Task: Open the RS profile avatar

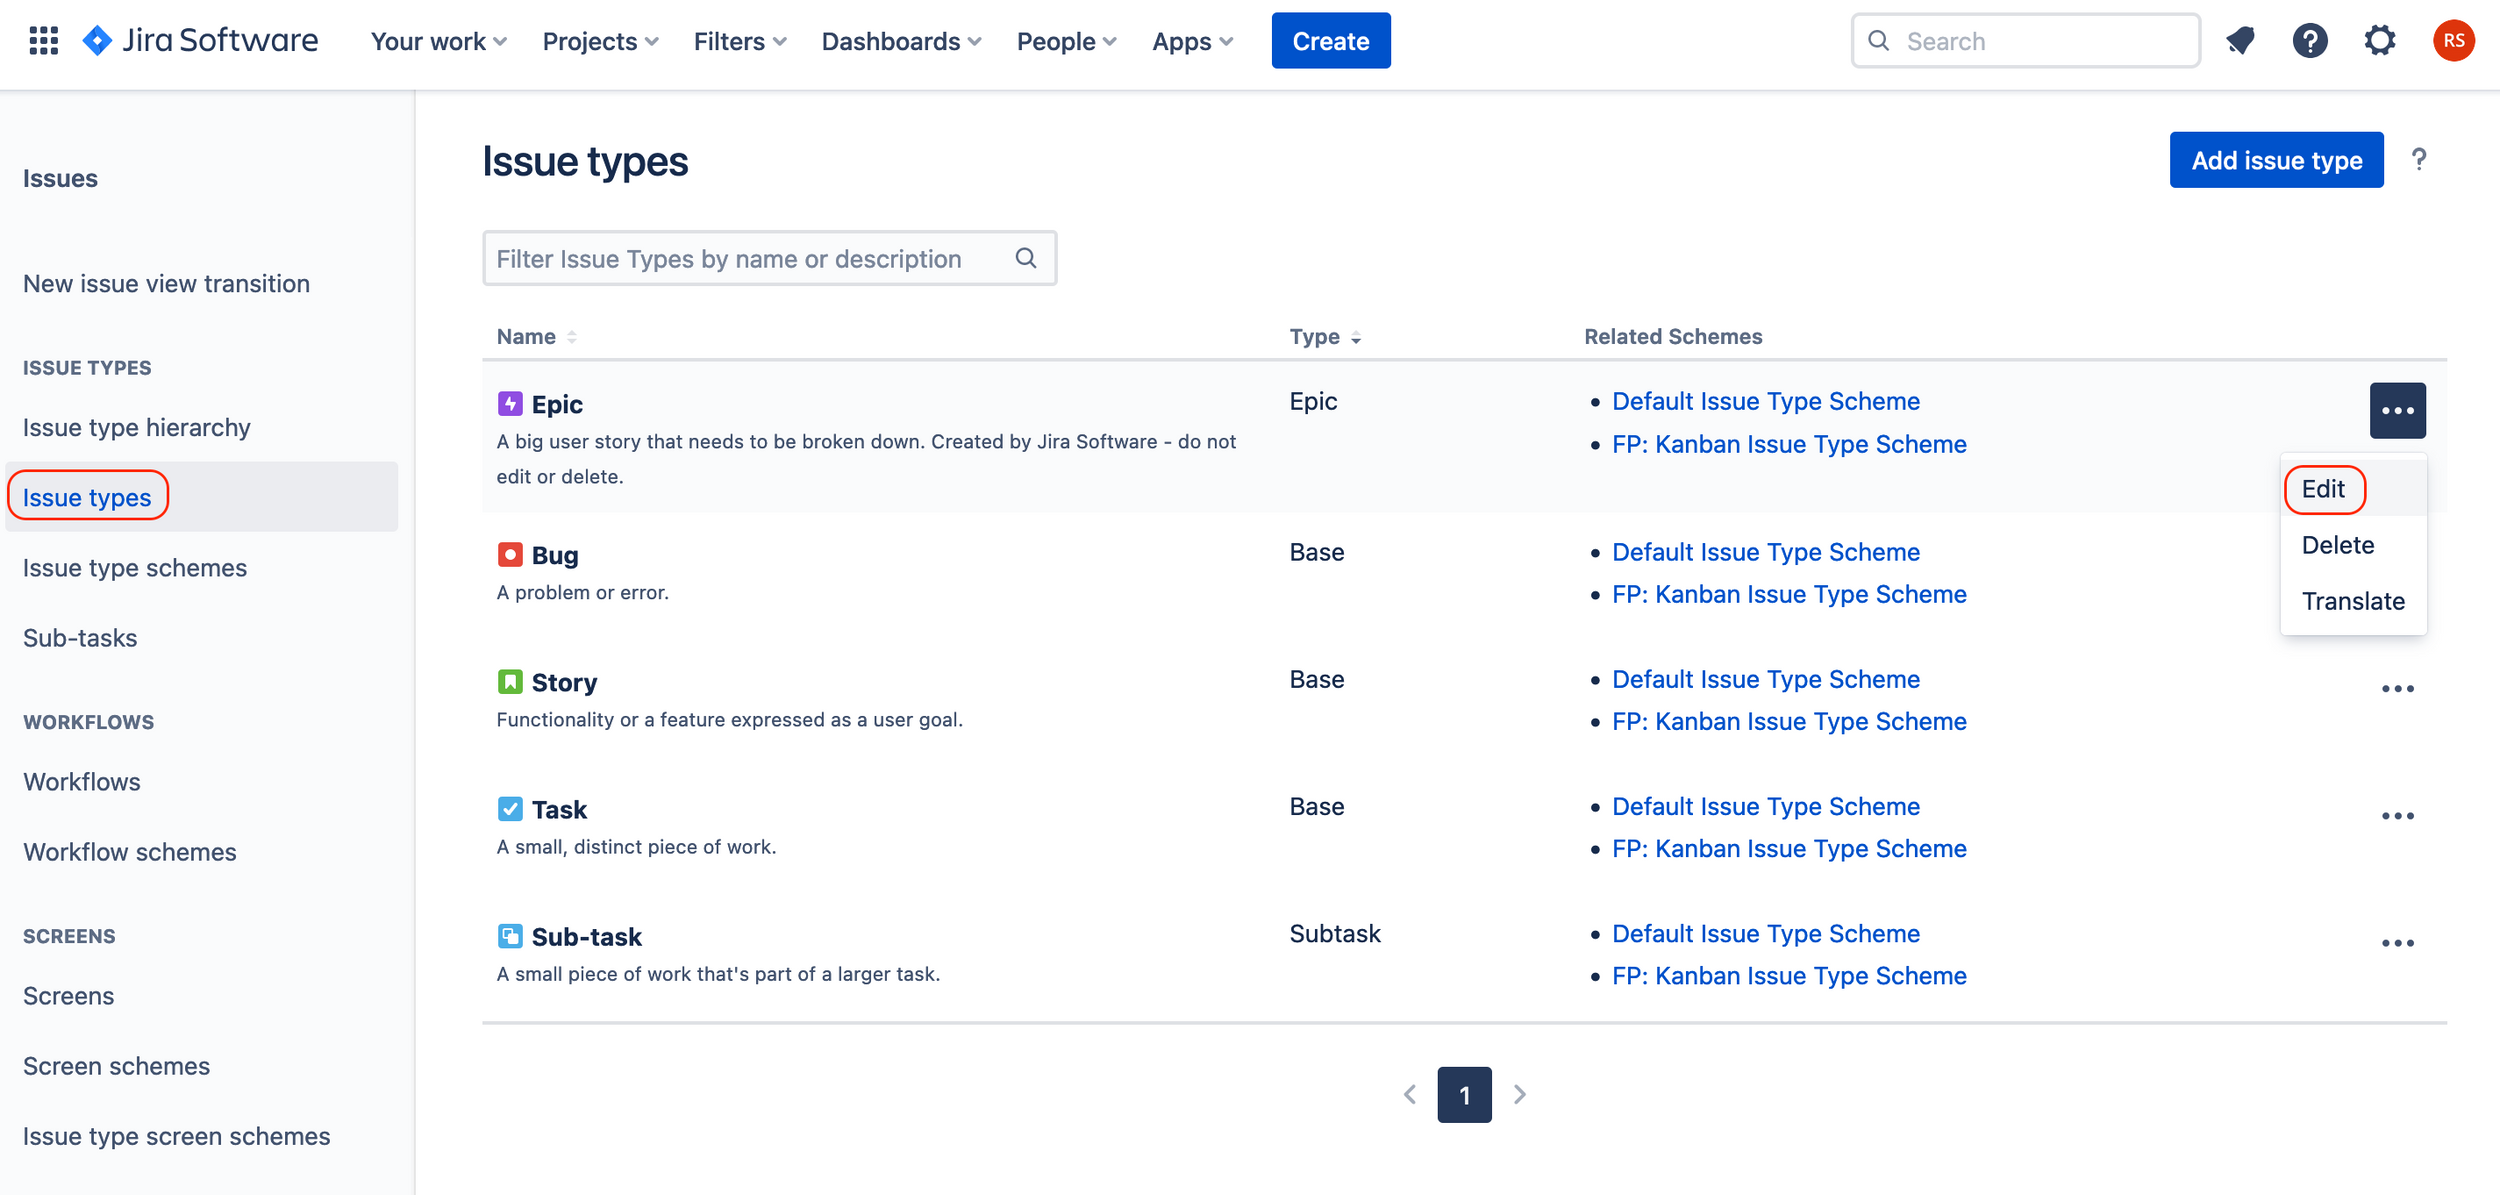Action: coord(2453,41)
